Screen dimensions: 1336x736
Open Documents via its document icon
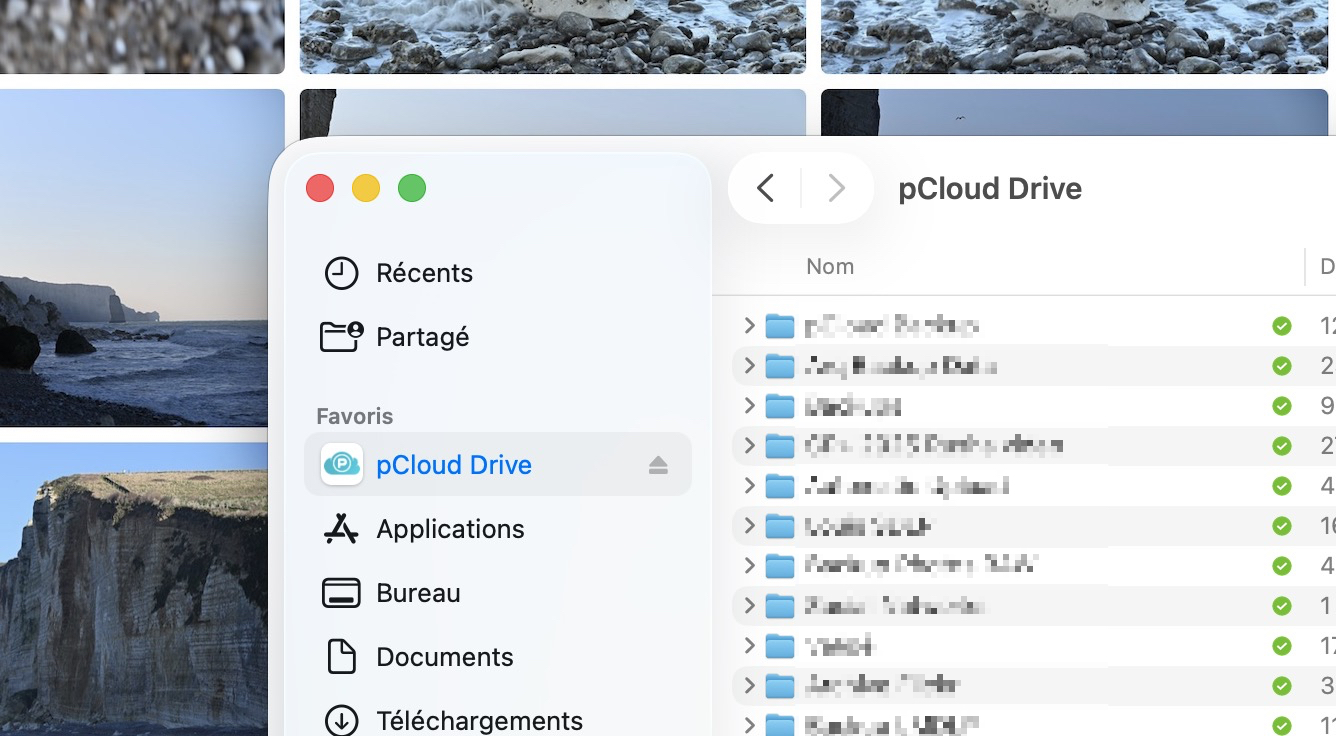(341, 656)
